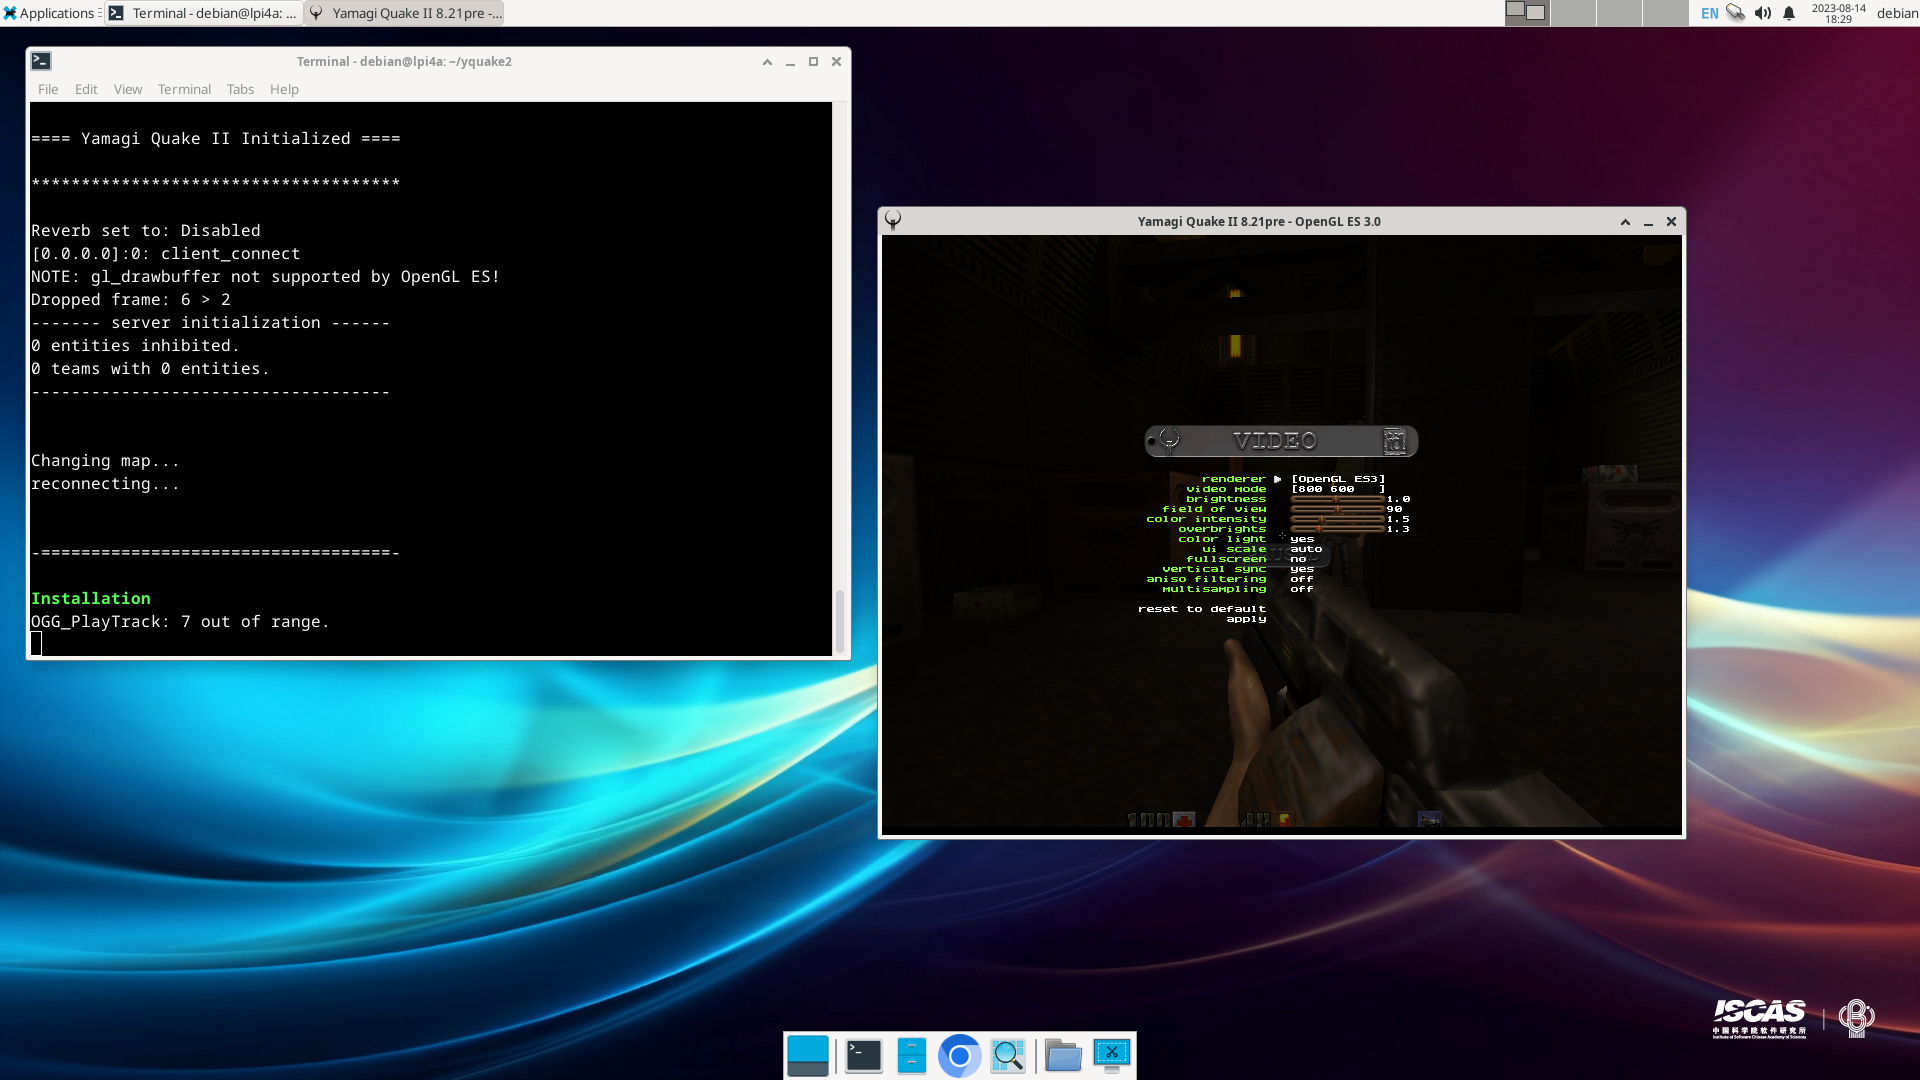Toggle the fullscreen setting
Viewport: 1920px width, 1080px height.
1298,559
